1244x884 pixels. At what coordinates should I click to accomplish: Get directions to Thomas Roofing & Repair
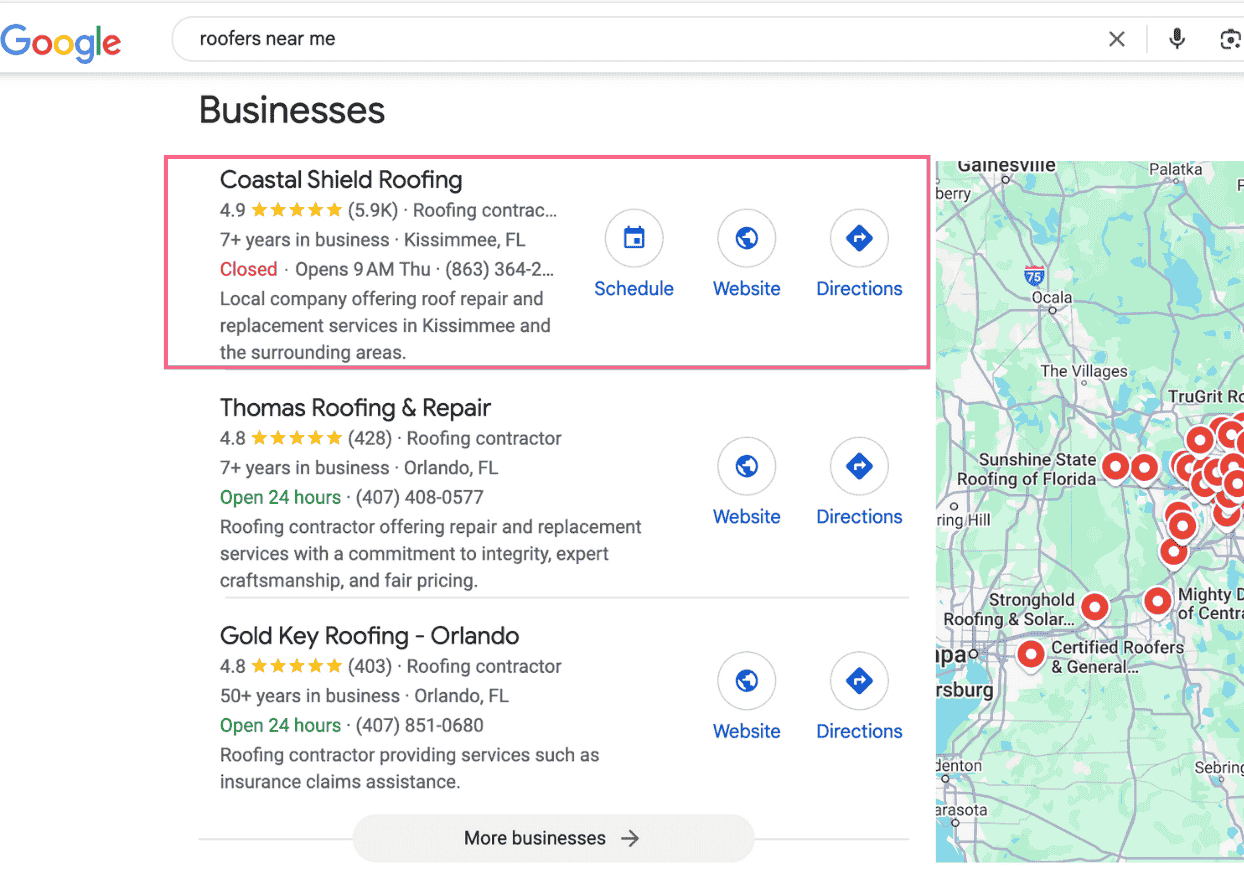tap(860, 484)
